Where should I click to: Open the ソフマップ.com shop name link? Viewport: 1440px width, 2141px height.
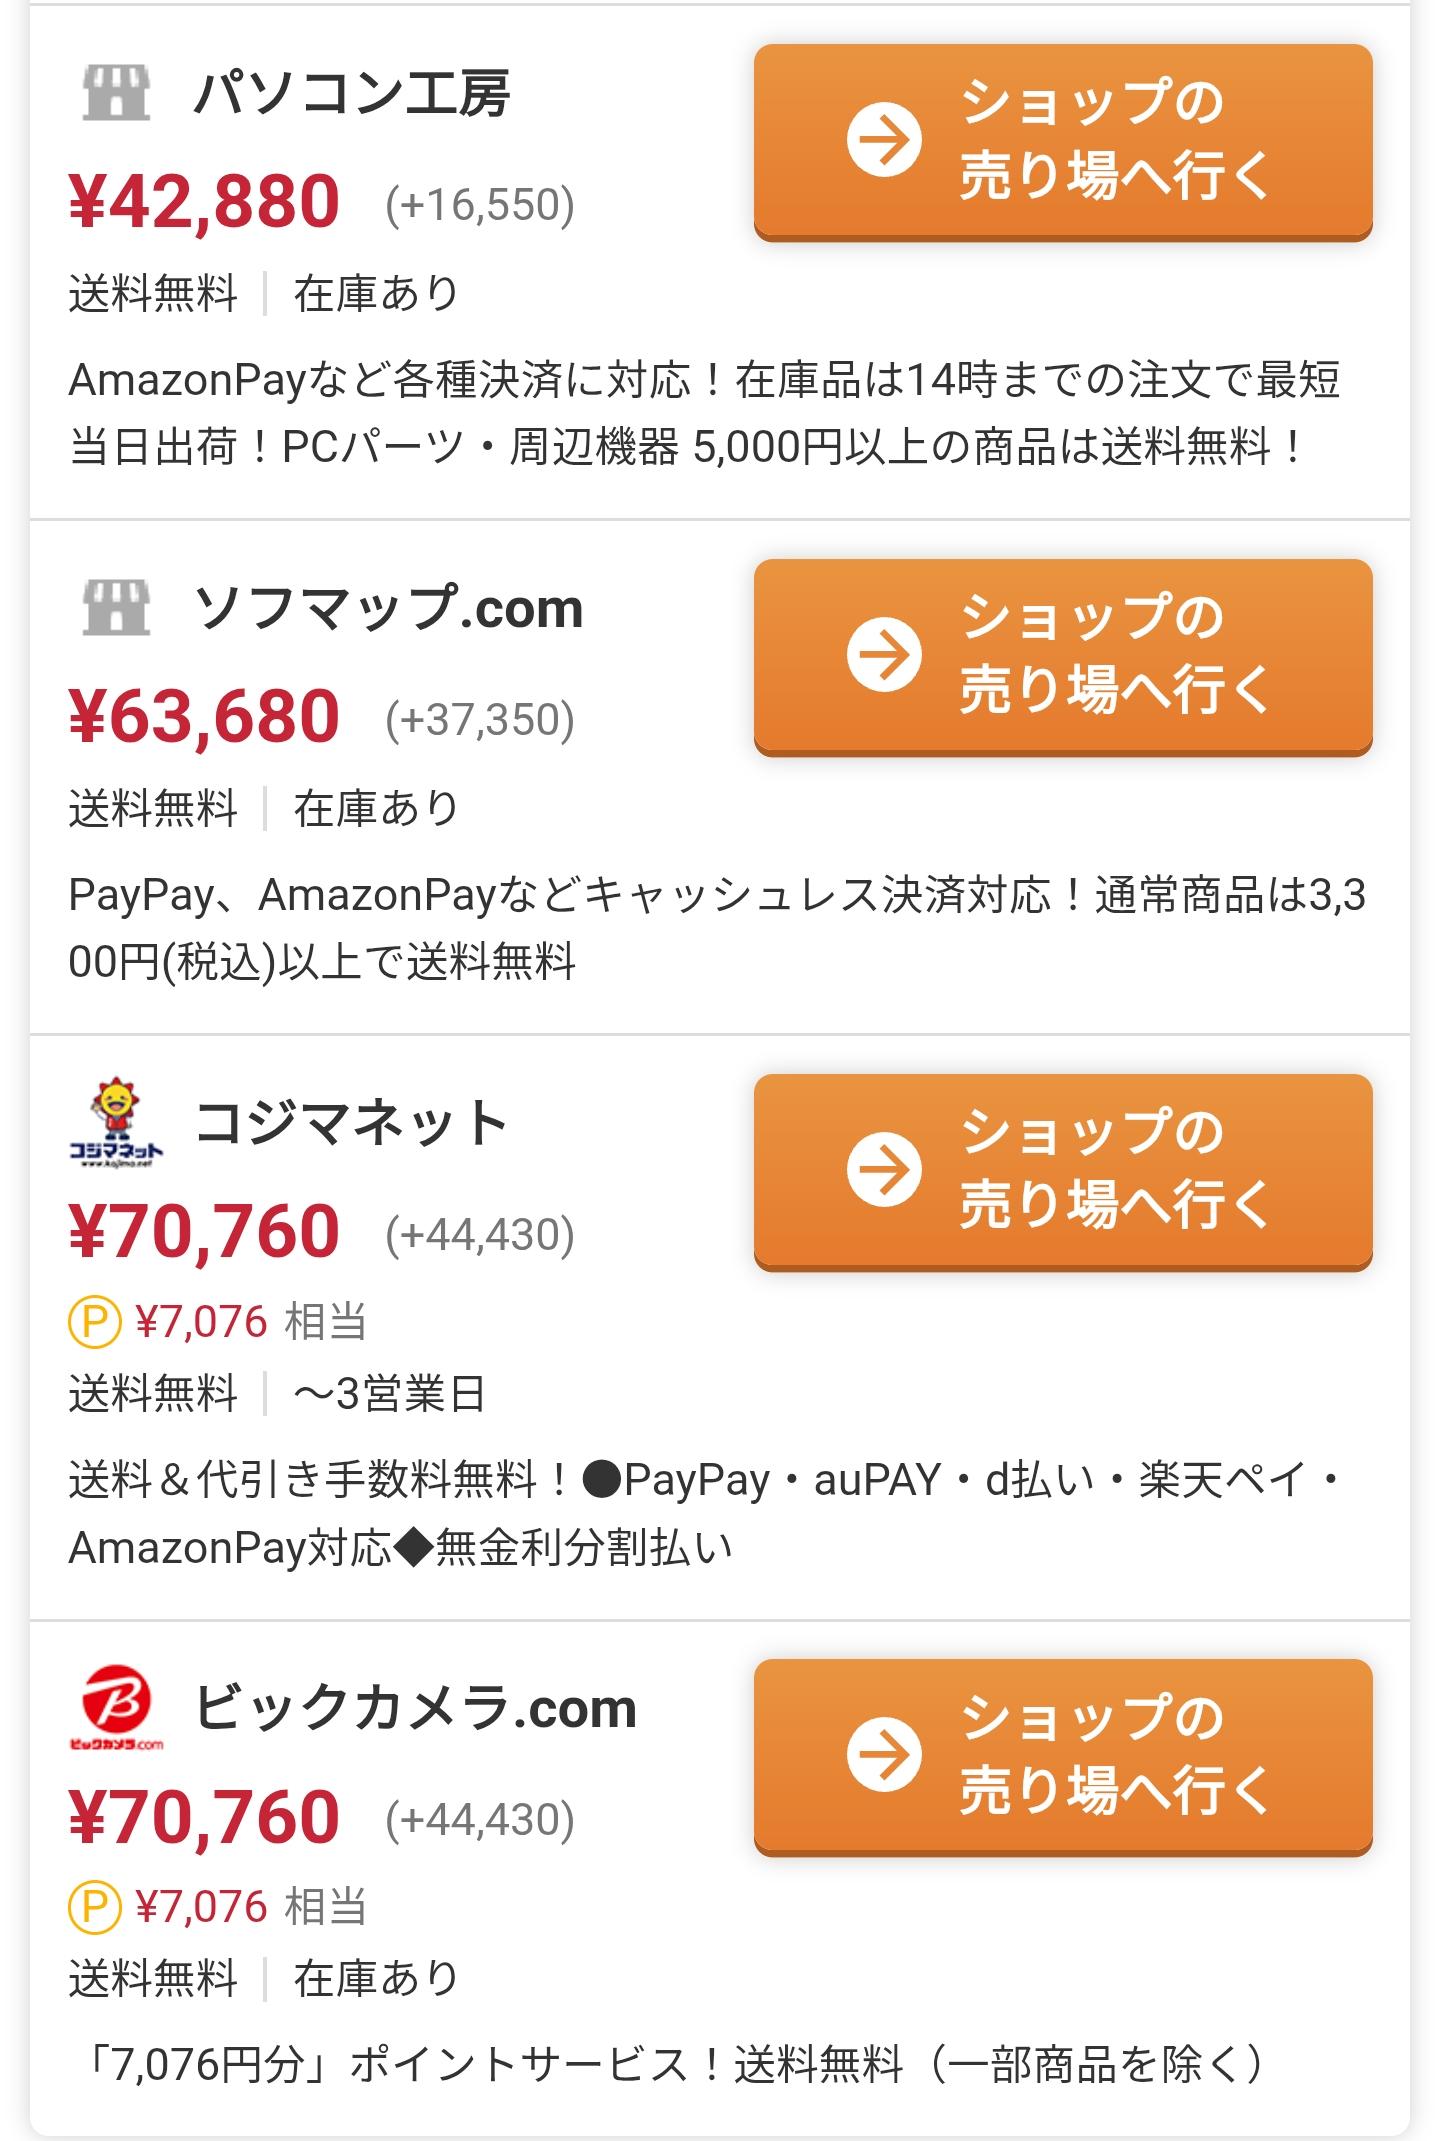tap(388, 608)
